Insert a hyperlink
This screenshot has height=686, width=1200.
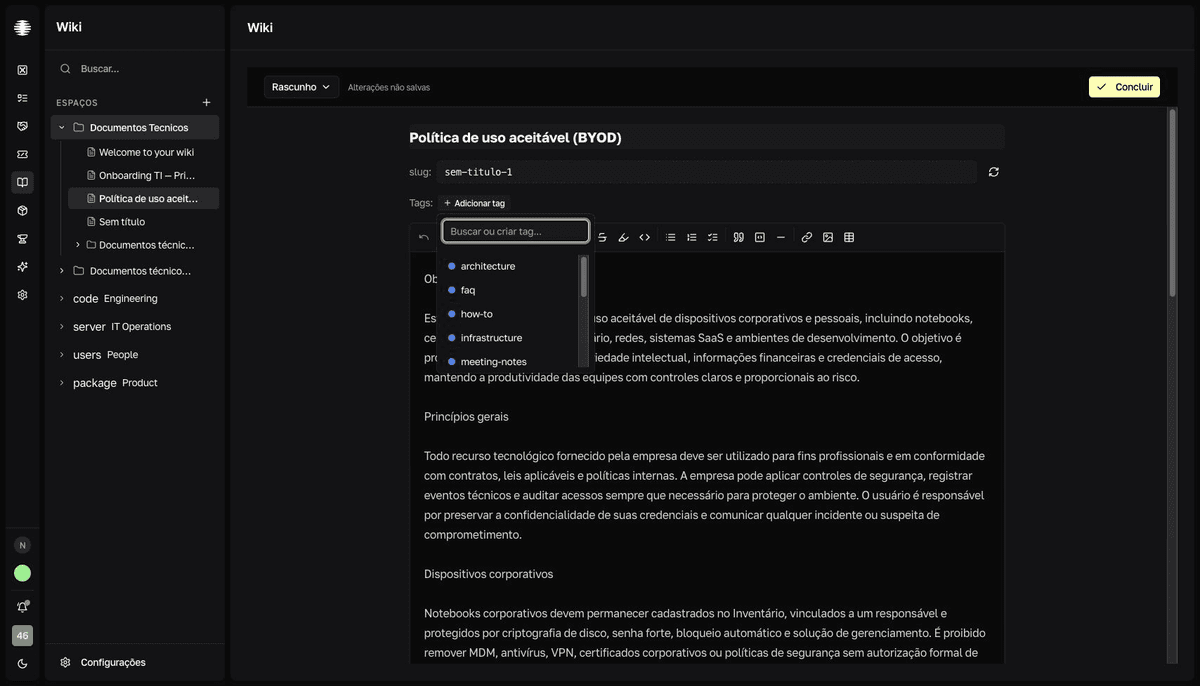coord(807,237)
